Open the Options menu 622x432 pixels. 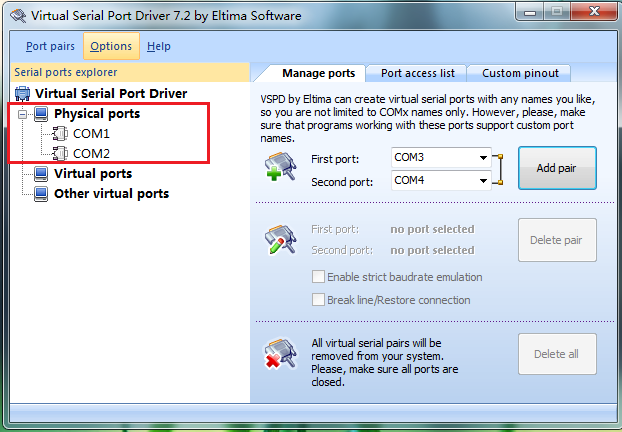tap(111, 46)
